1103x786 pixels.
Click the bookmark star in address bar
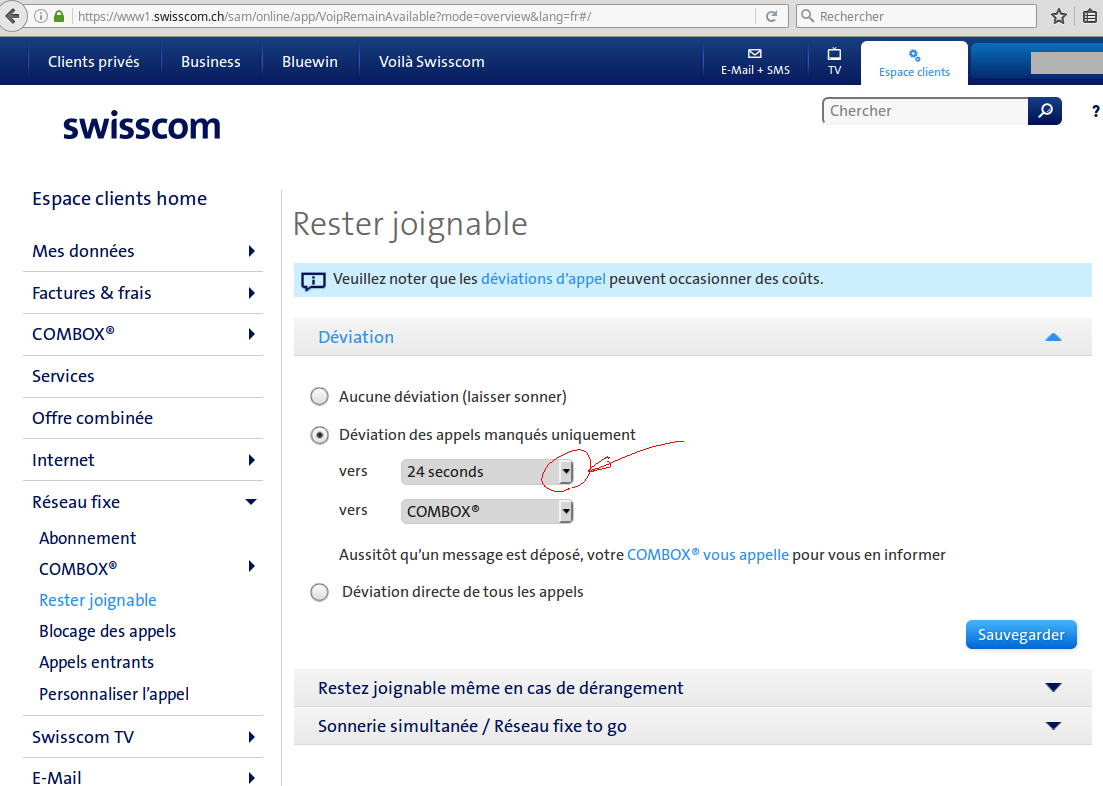1058,15
